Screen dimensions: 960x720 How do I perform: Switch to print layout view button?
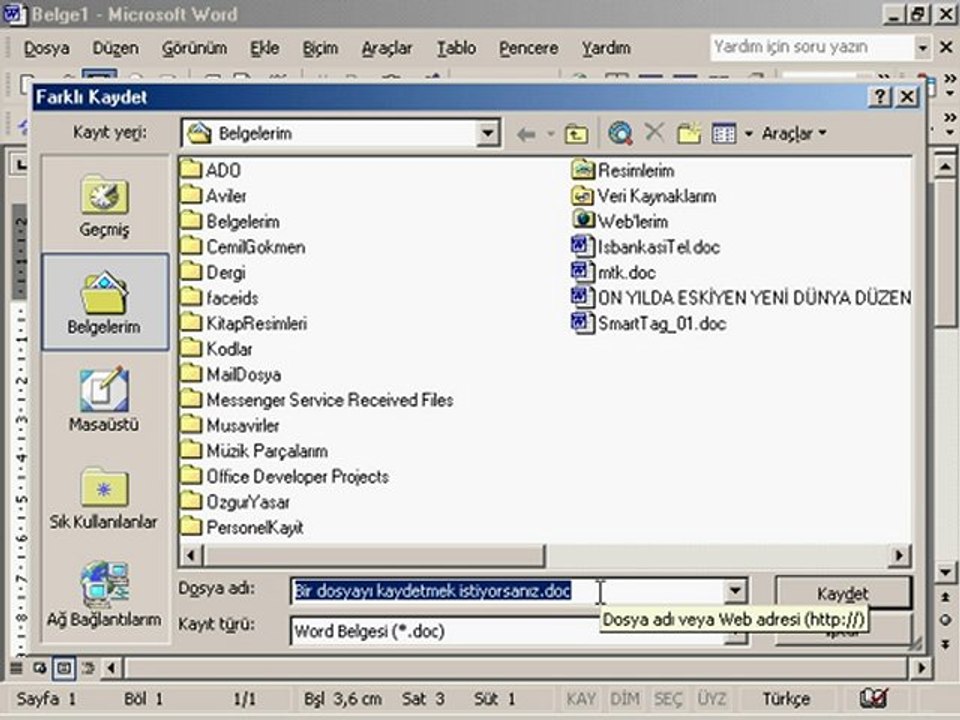(64, 668)
